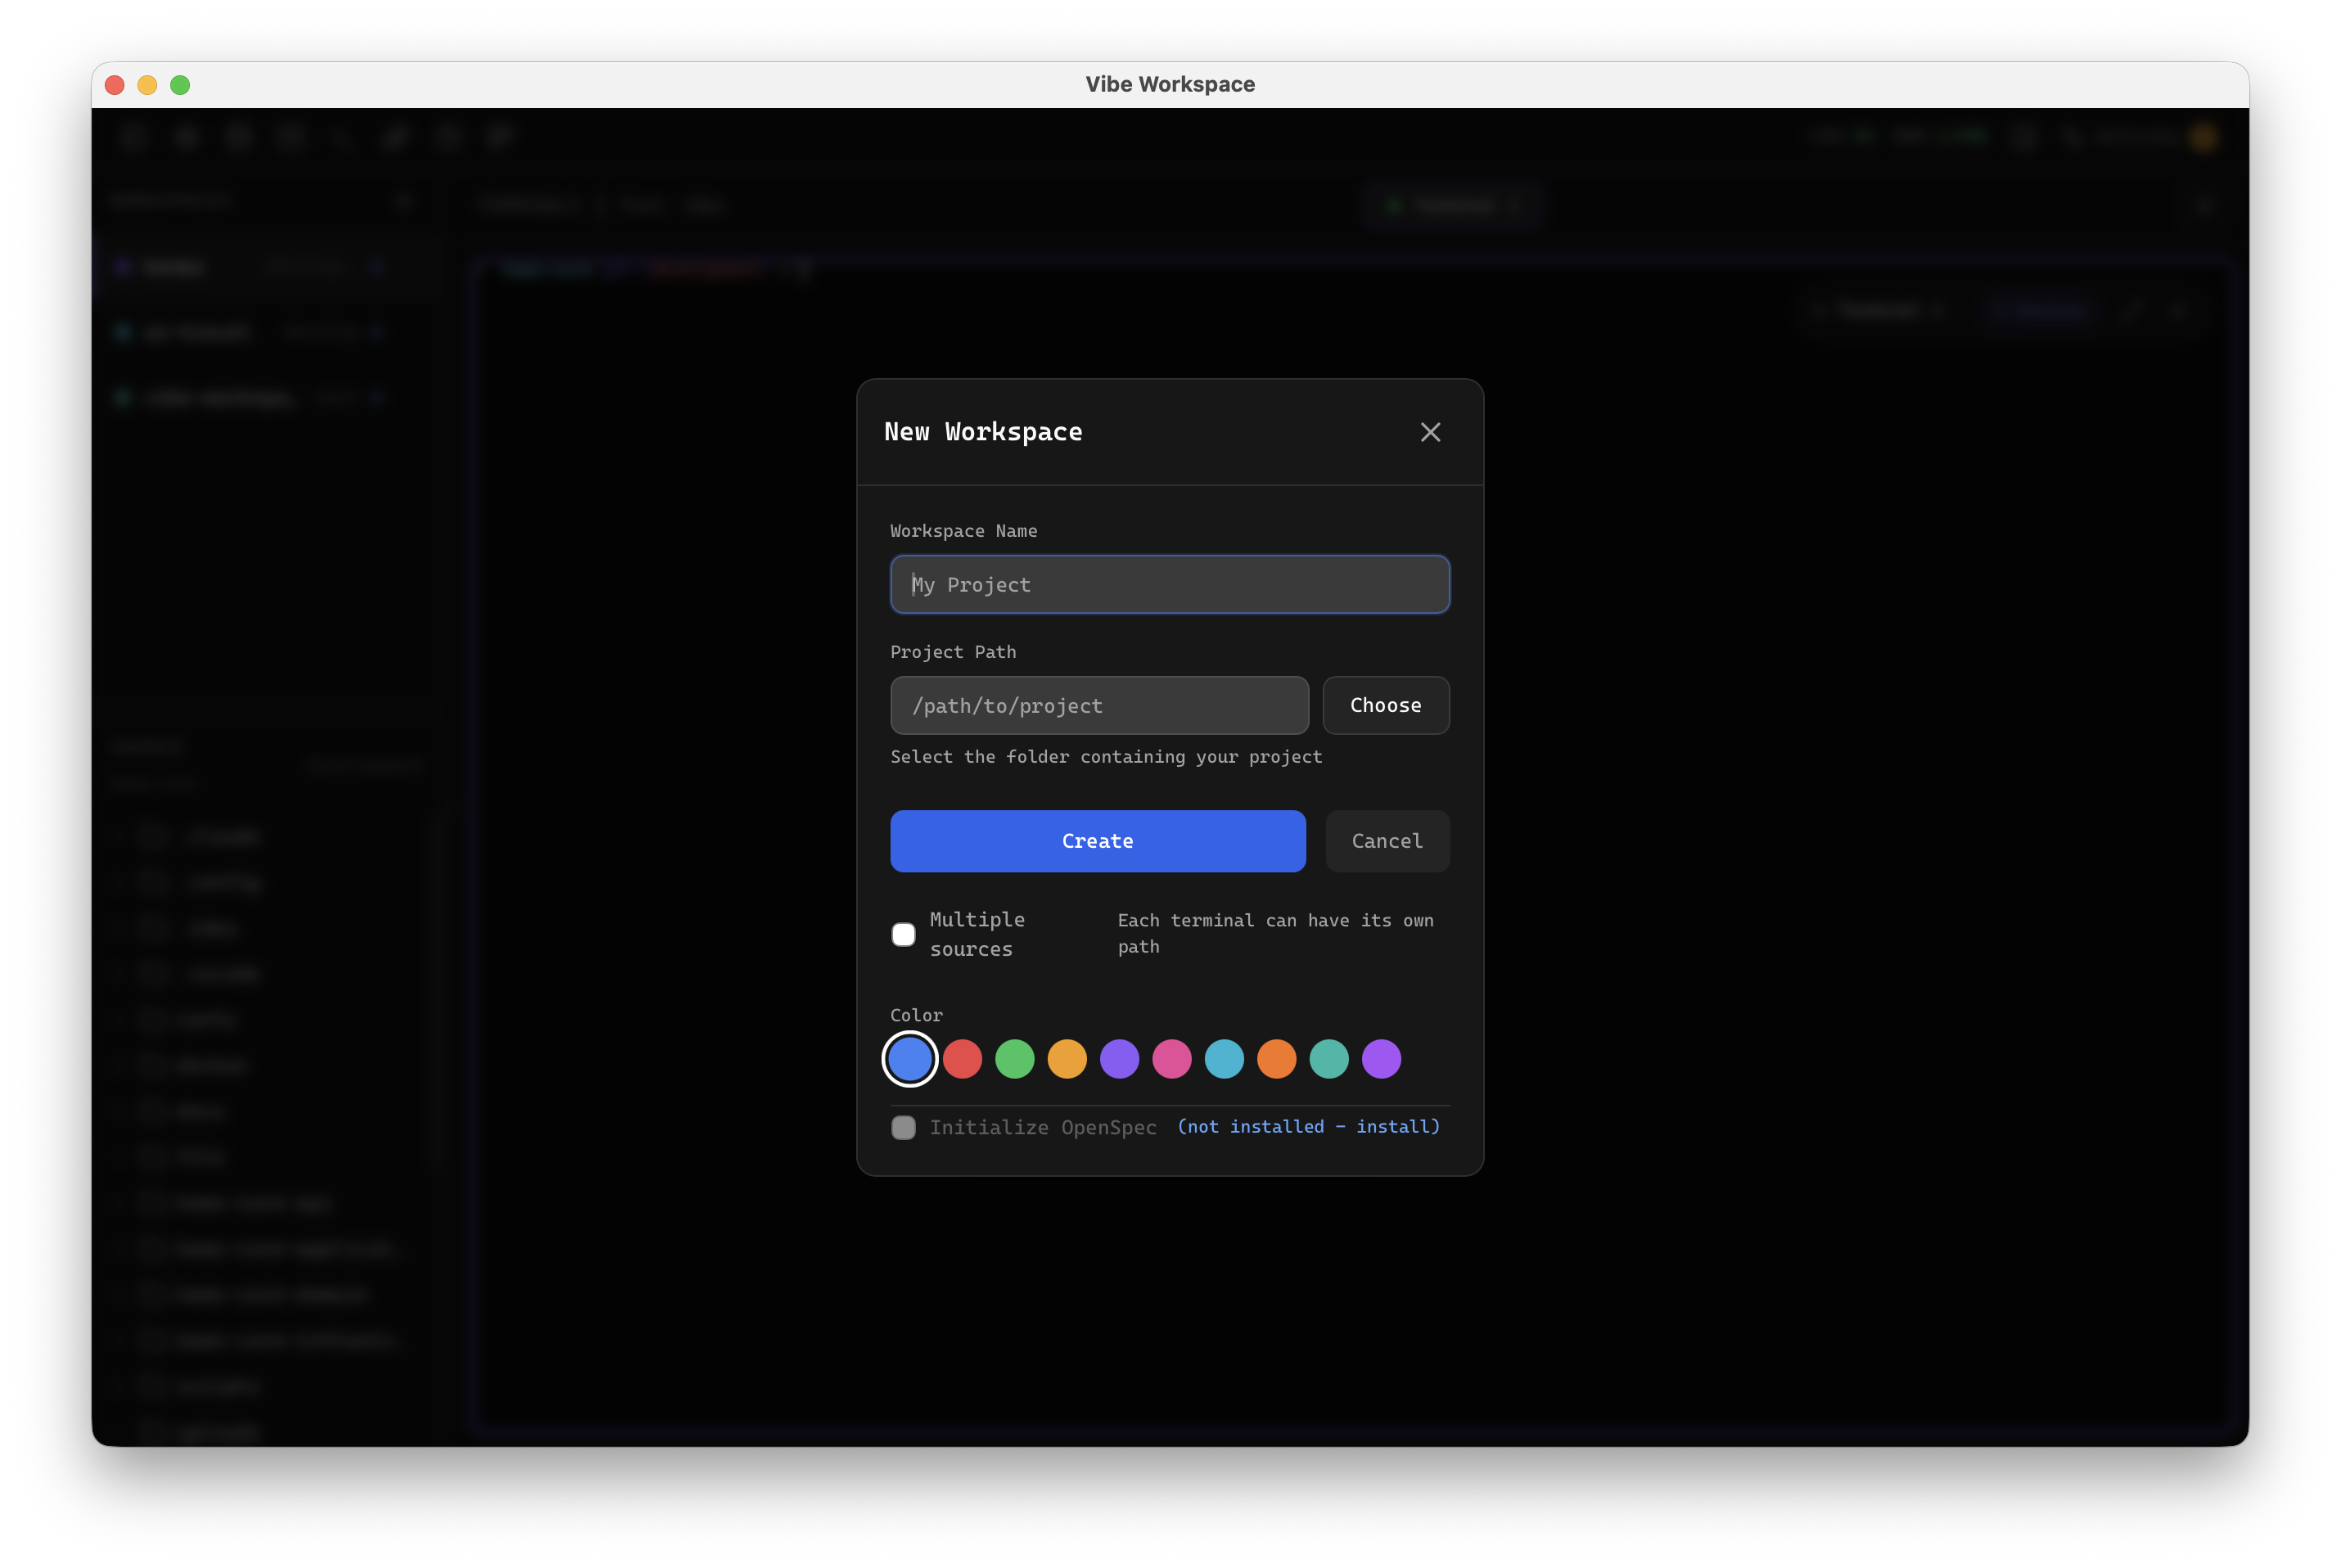The height and width of the screenshot is (1568, 2341).
Task: Click the blue Create button
Action: [x=1098, y=841]
